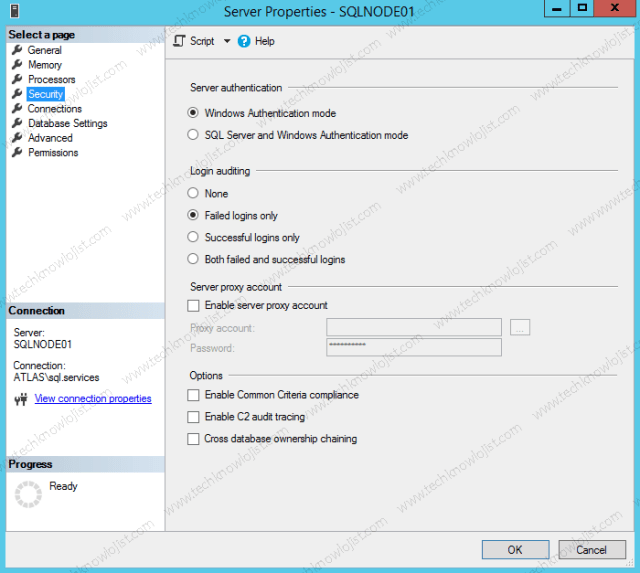The width and height of the screenshot is (640, 573).
Task: Enable Common Criteria compliance checkbox
Action: (193, 395)
